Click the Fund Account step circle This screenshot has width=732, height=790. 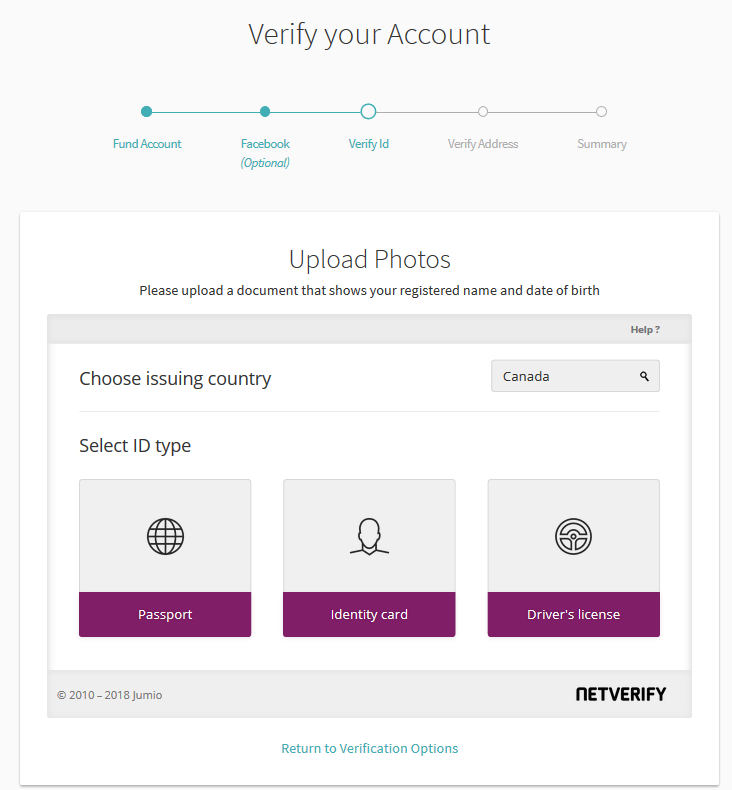tap(147, 111)
